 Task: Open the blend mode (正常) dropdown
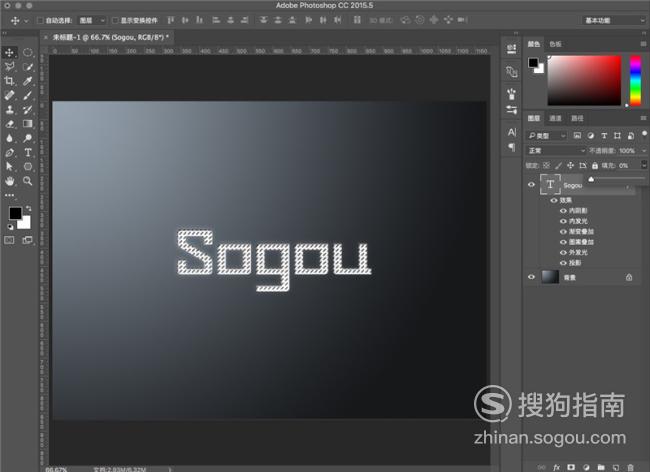556,150
